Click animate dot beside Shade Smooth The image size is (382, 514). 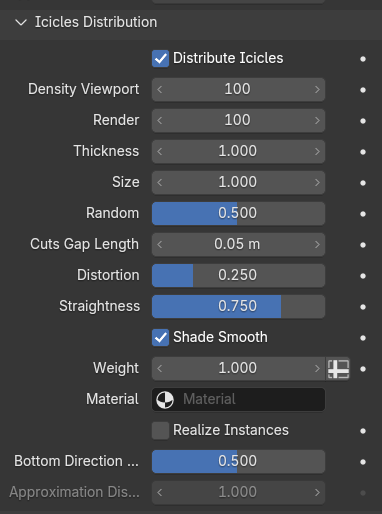(x=363, y=338)
